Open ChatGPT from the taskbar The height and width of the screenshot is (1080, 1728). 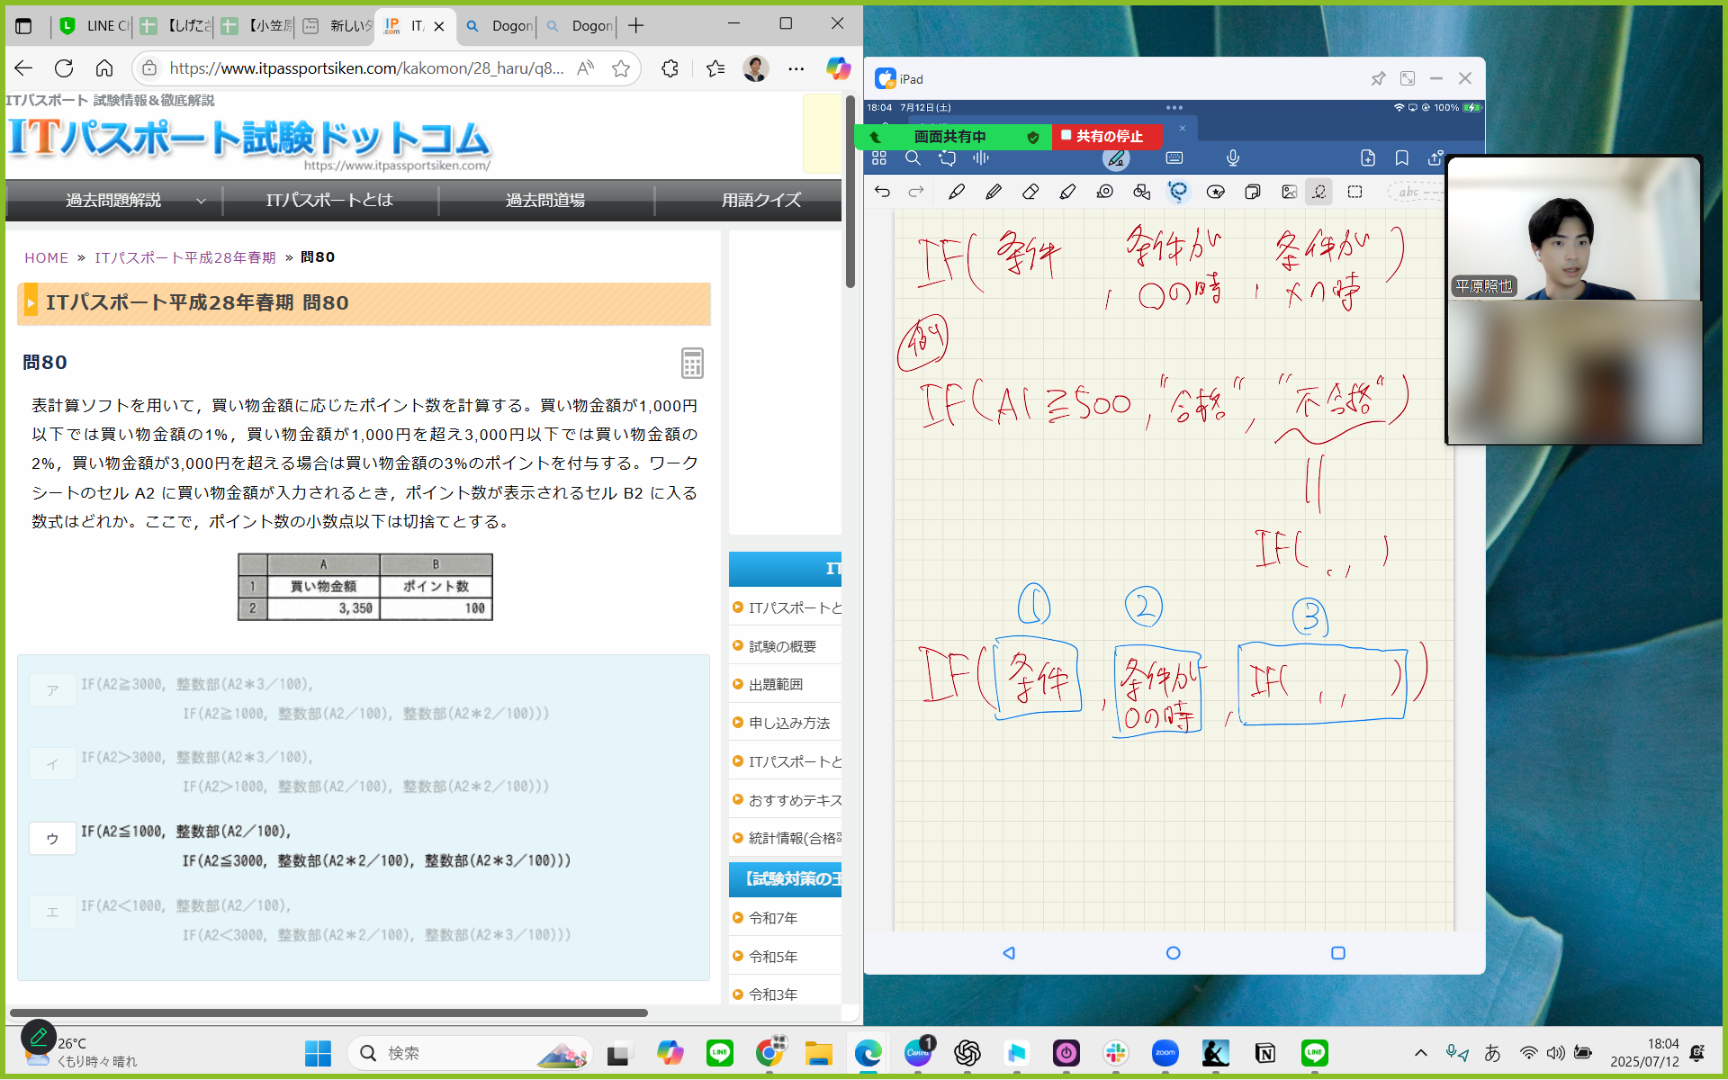[967, 1053]
